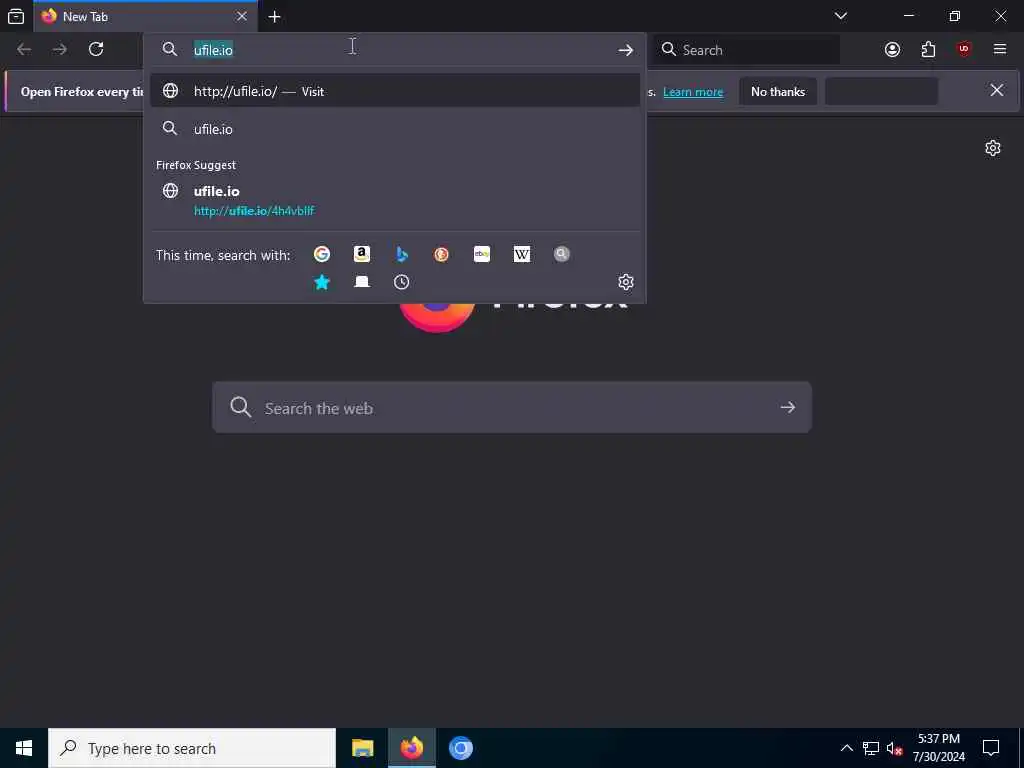Click the Go arrow in the address bar
This screenshot has width=1024, height=768.
click(625, 50)
